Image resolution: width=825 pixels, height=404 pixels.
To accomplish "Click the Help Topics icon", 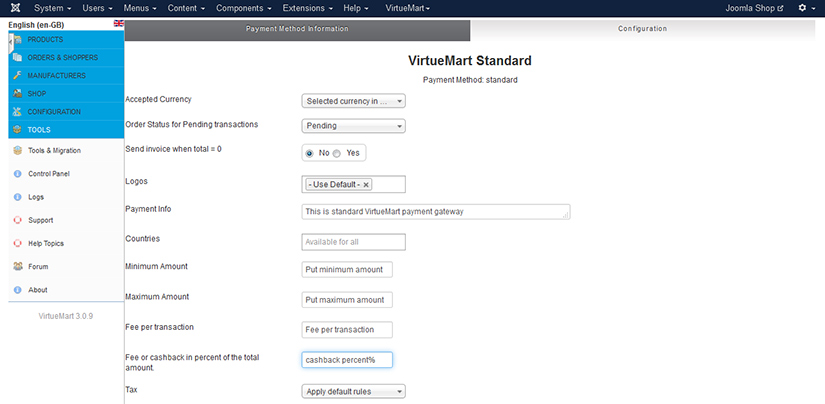I will click(x=17, y=243).
